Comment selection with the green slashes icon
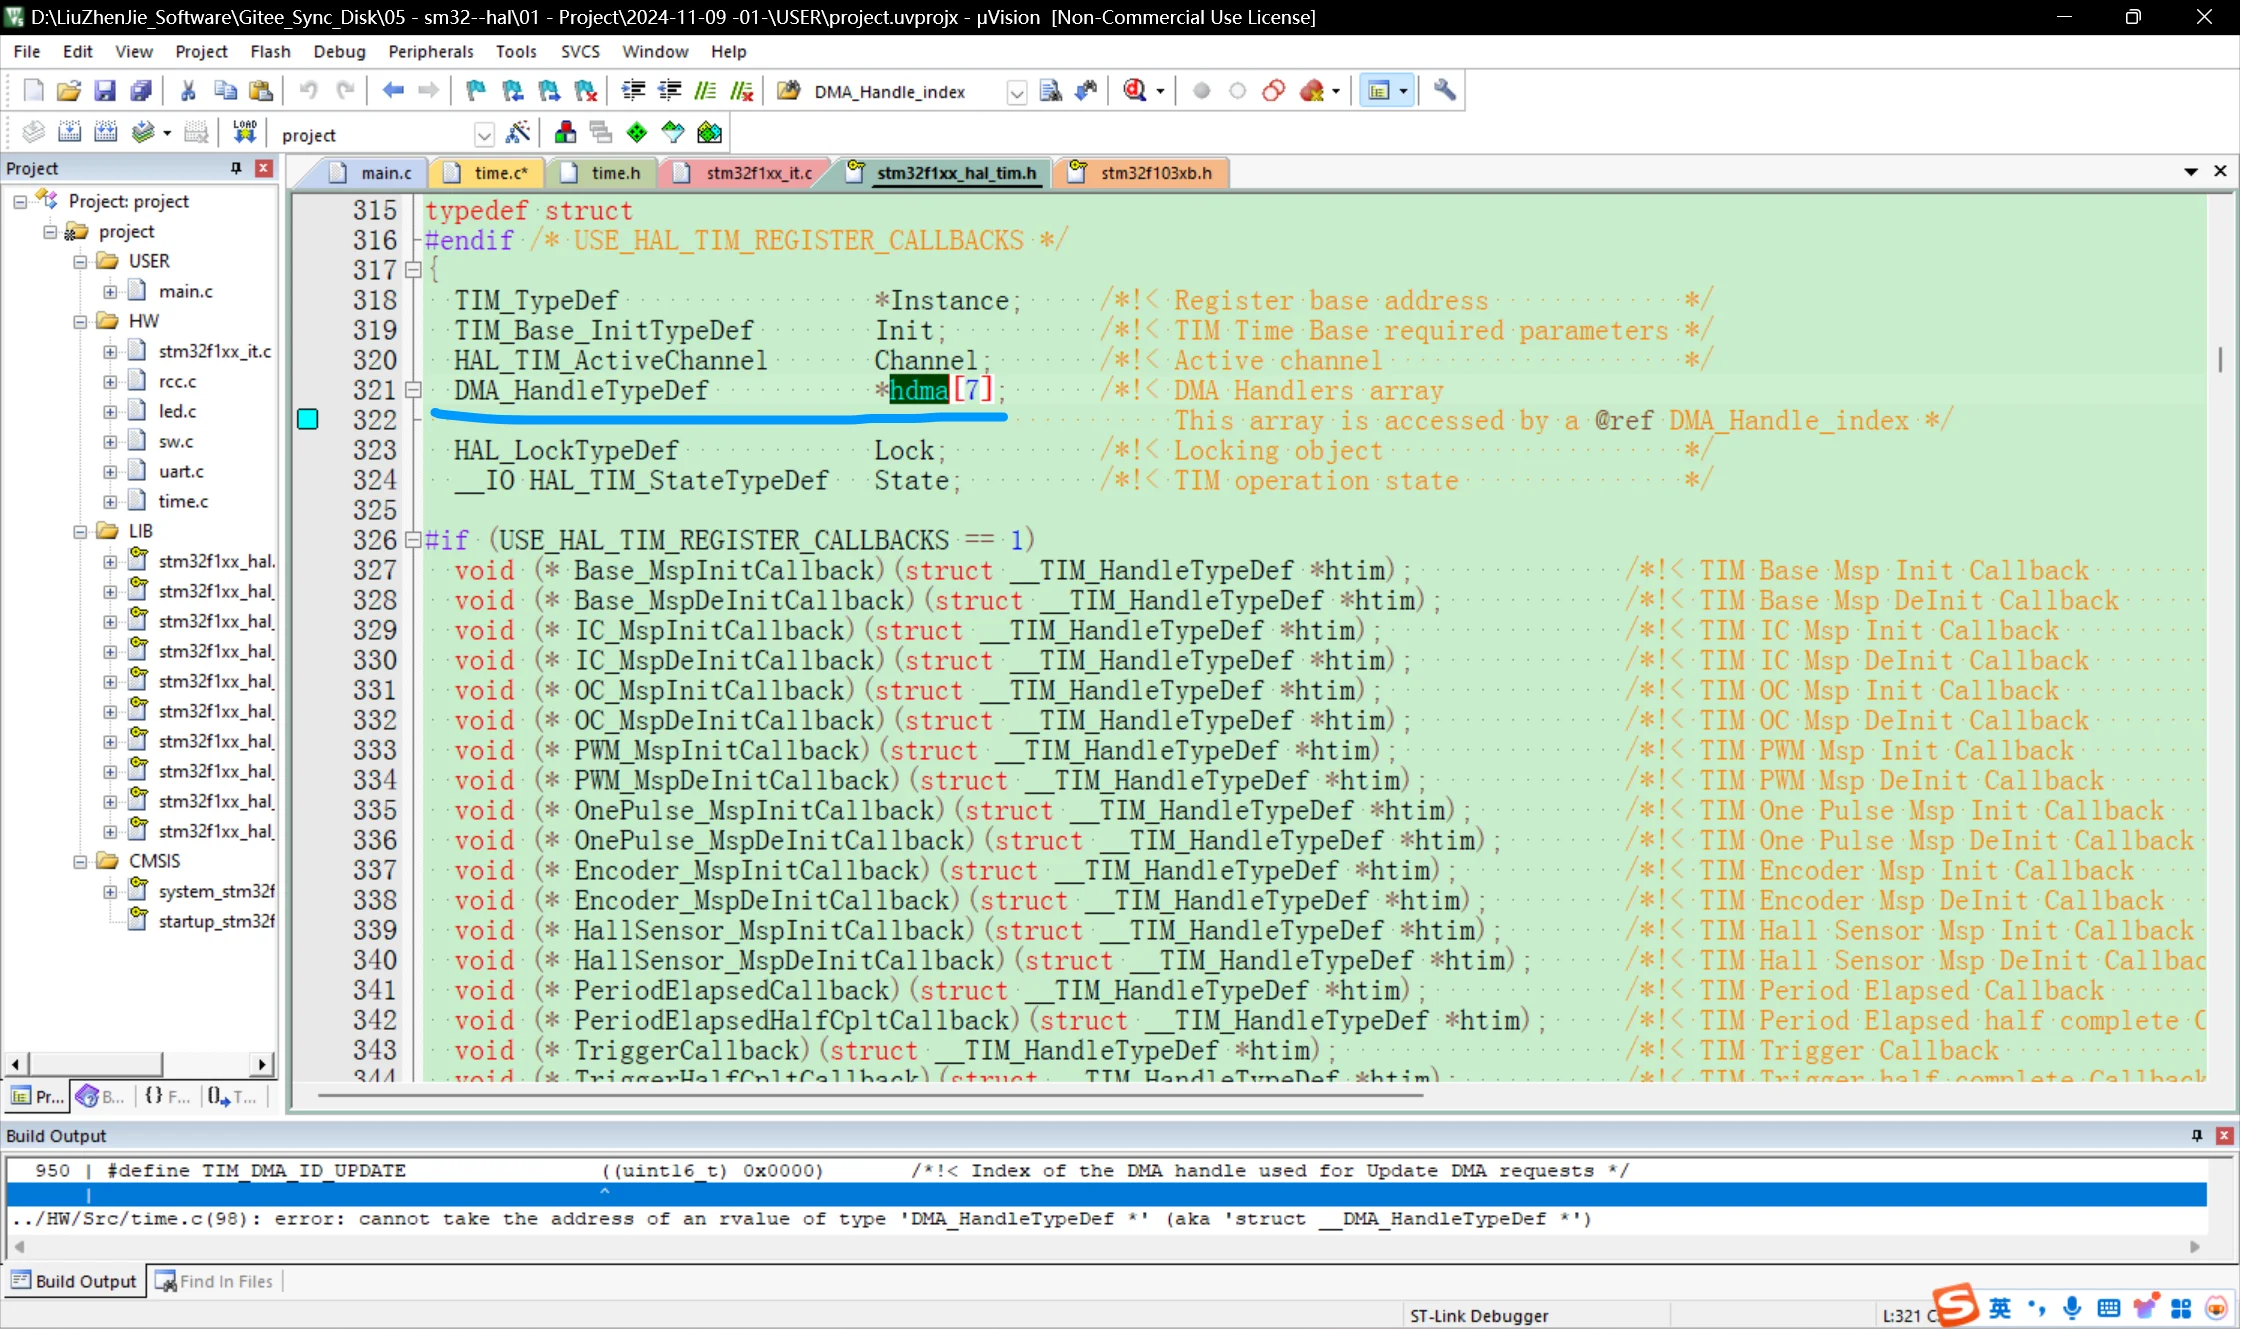This screenshot has height=1329, width=2241. (705, 91)
